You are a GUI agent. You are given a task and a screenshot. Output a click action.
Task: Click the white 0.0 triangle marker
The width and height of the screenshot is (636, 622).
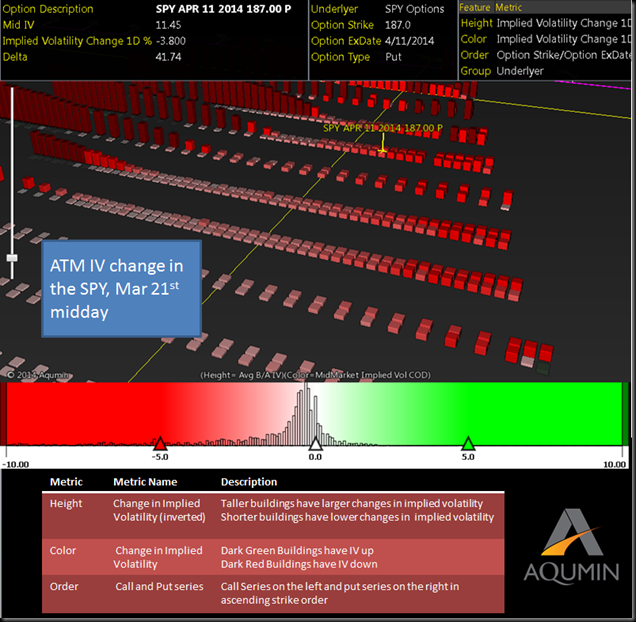pyautogui.click(x=316, y=444)
